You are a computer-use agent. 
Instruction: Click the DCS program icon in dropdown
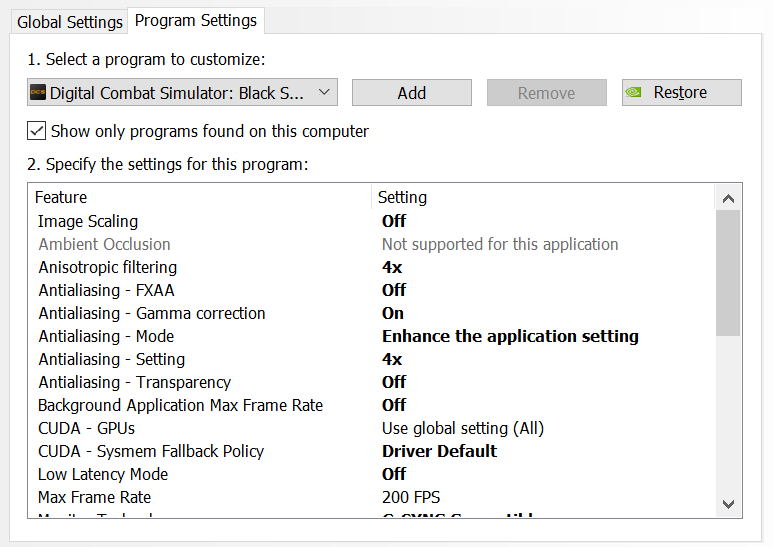pyautogui.click(x=37, y=93)
